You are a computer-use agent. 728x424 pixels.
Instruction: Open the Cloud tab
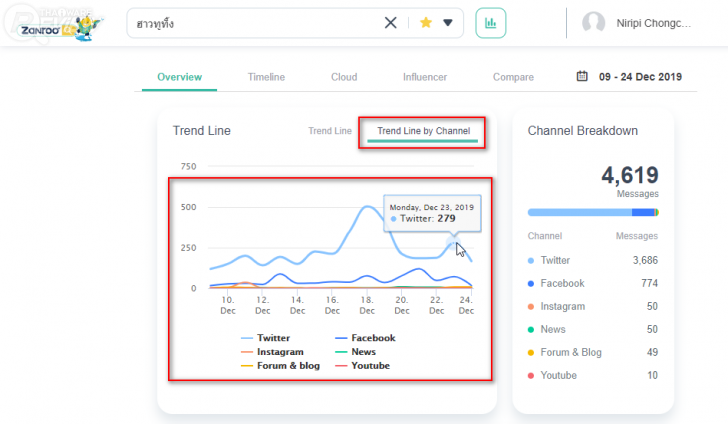click(344, 77)
